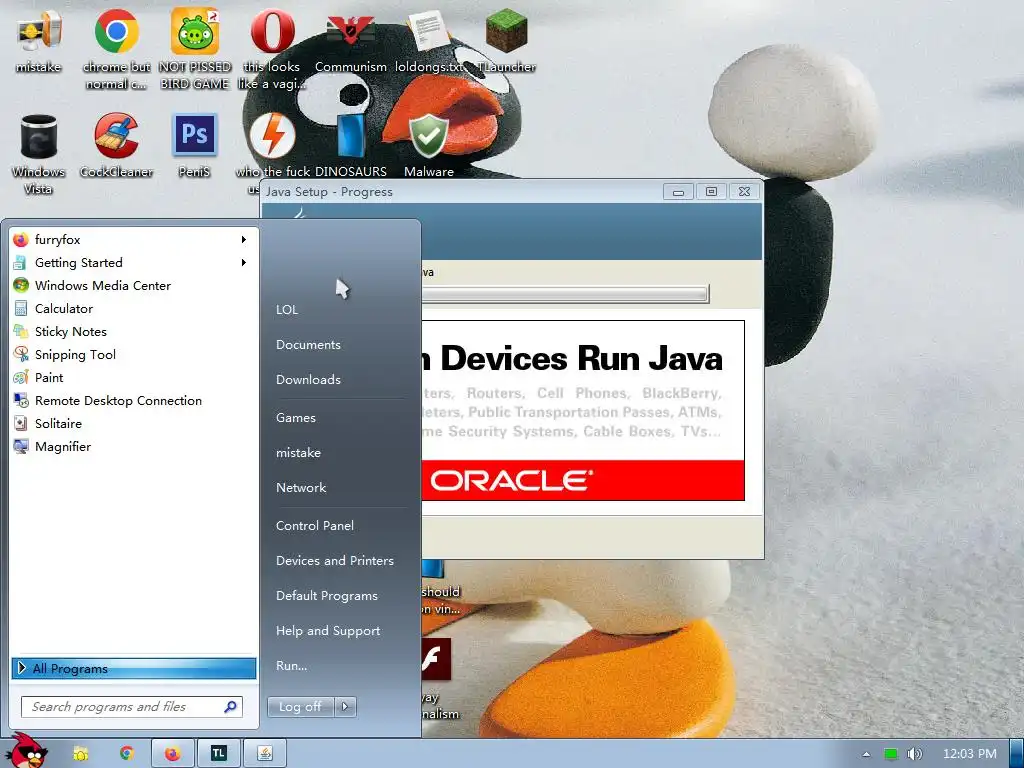This screenshot has width=1024, height=768.
Task: Launch Sticky Notes from the start menu
Action: [x=134, y=332]
